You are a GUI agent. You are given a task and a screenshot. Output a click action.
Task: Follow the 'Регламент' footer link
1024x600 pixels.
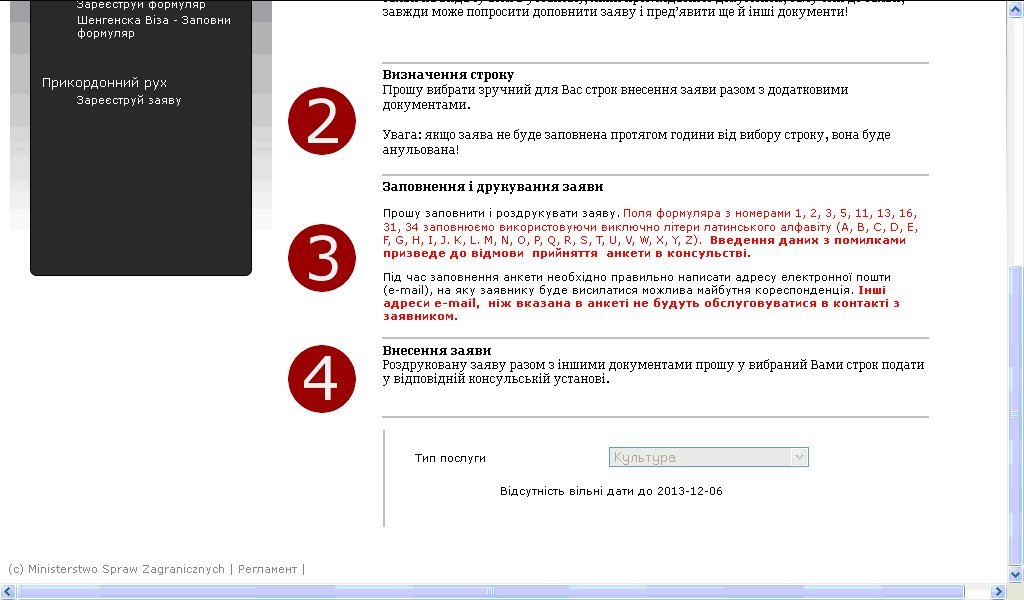coord(267,569)
